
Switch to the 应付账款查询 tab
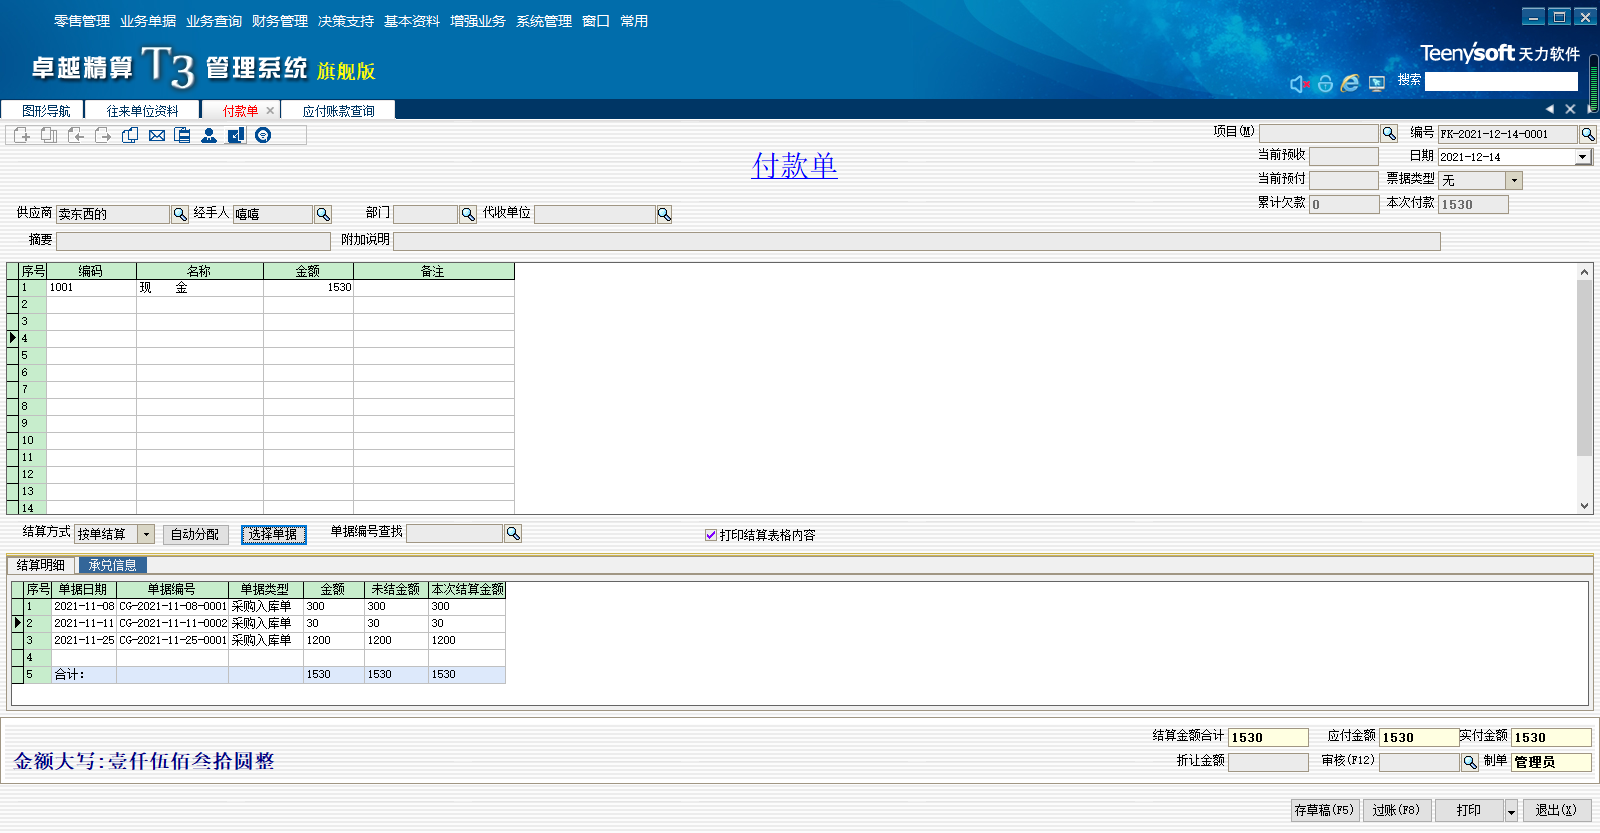(338, 111)
